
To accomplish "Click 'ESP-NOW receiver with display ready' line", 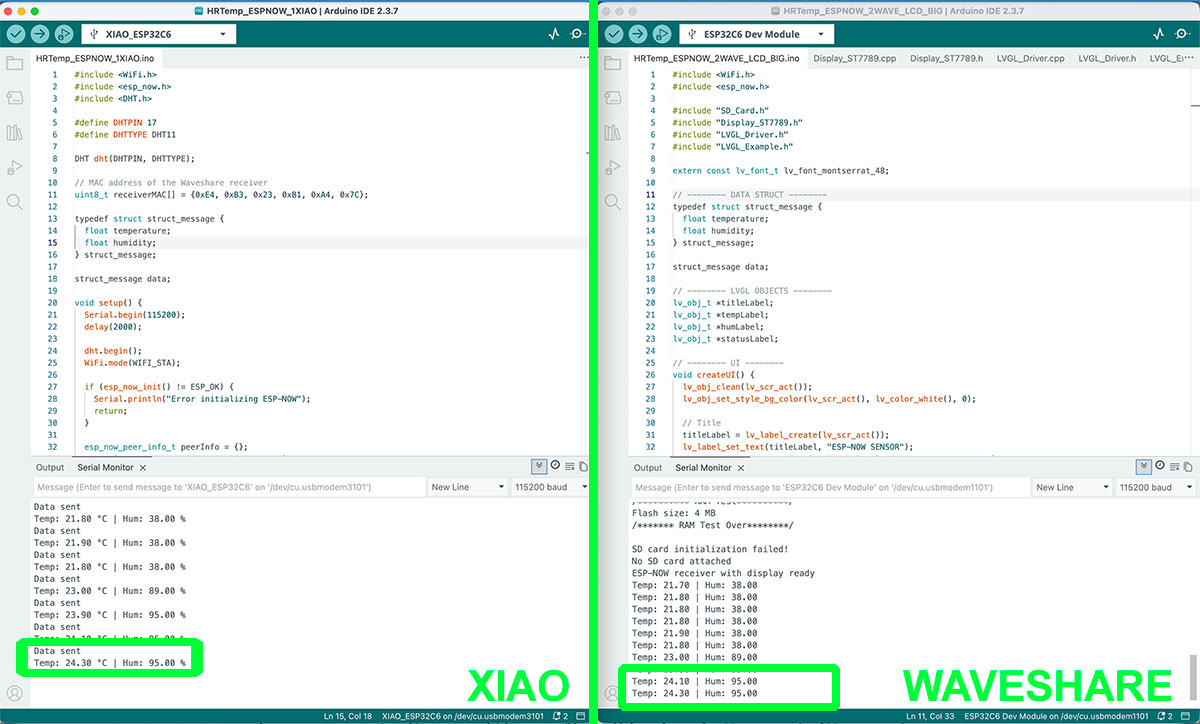I will (x=723, y=573).
